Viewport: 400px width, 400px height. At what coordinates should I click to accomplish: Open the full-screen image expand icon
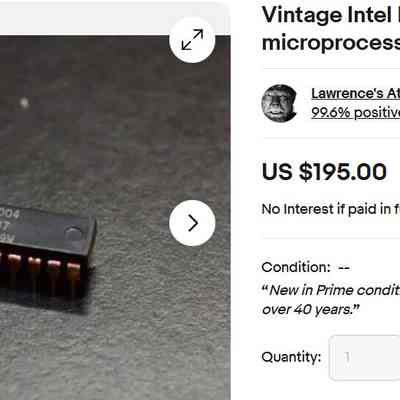[192, 40]
